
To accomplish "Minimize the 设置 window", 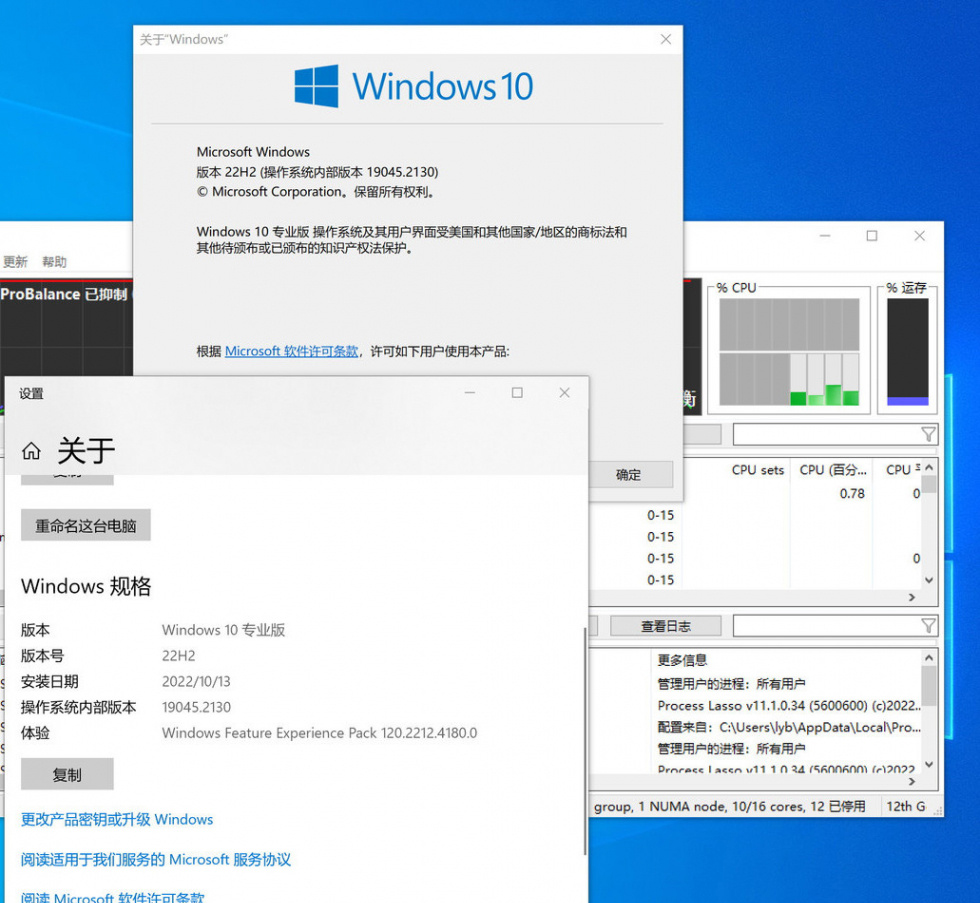I will 470,392.
